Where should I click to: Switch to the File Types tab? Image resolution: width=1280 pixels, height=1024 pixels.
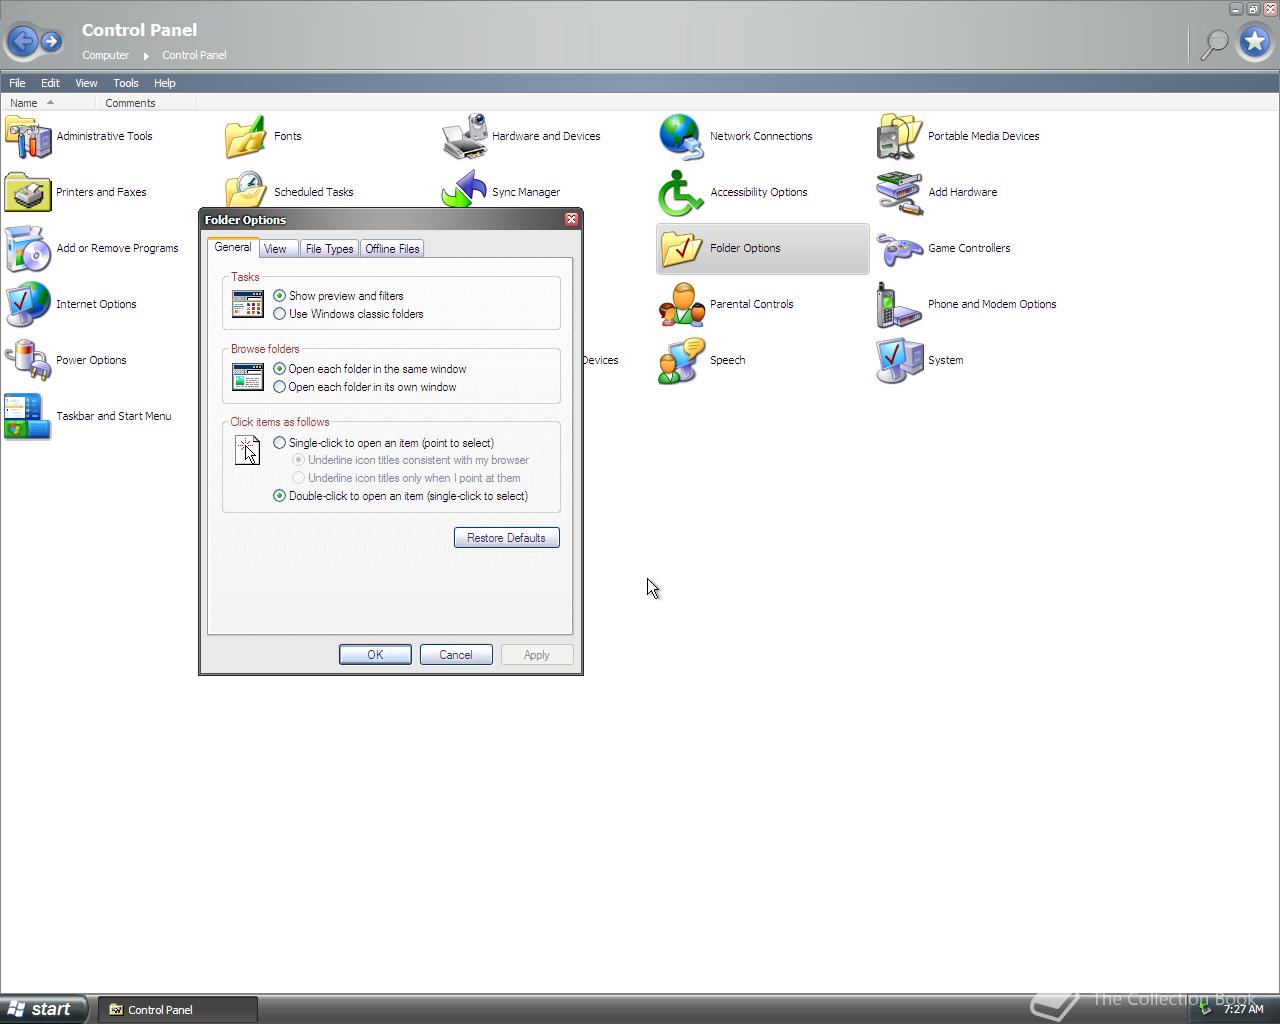[329, 249]
